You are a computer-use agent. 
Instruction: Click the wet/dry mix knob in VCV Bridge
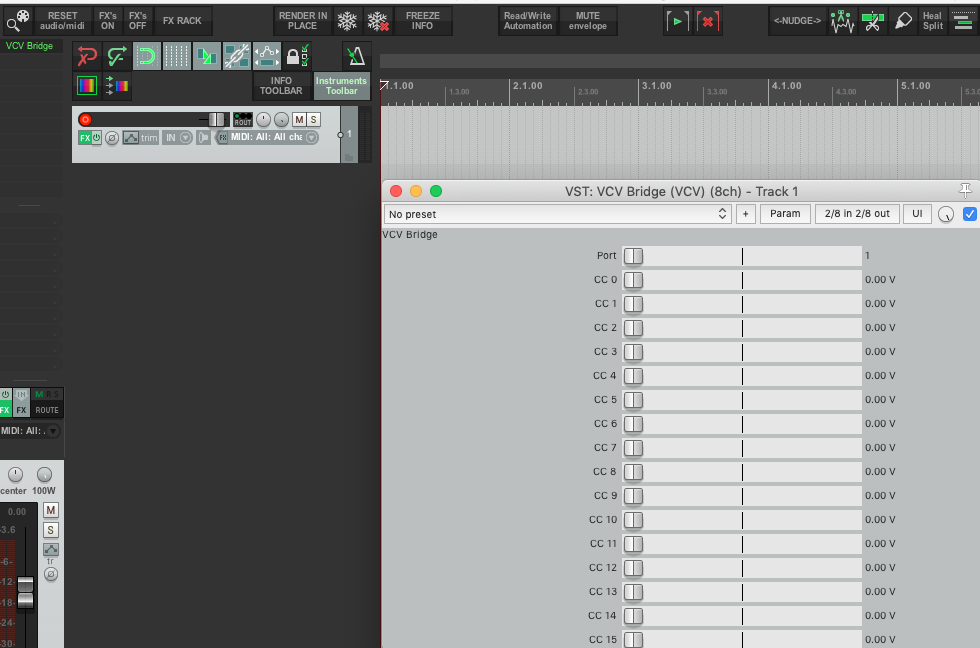tap(946, 214)
